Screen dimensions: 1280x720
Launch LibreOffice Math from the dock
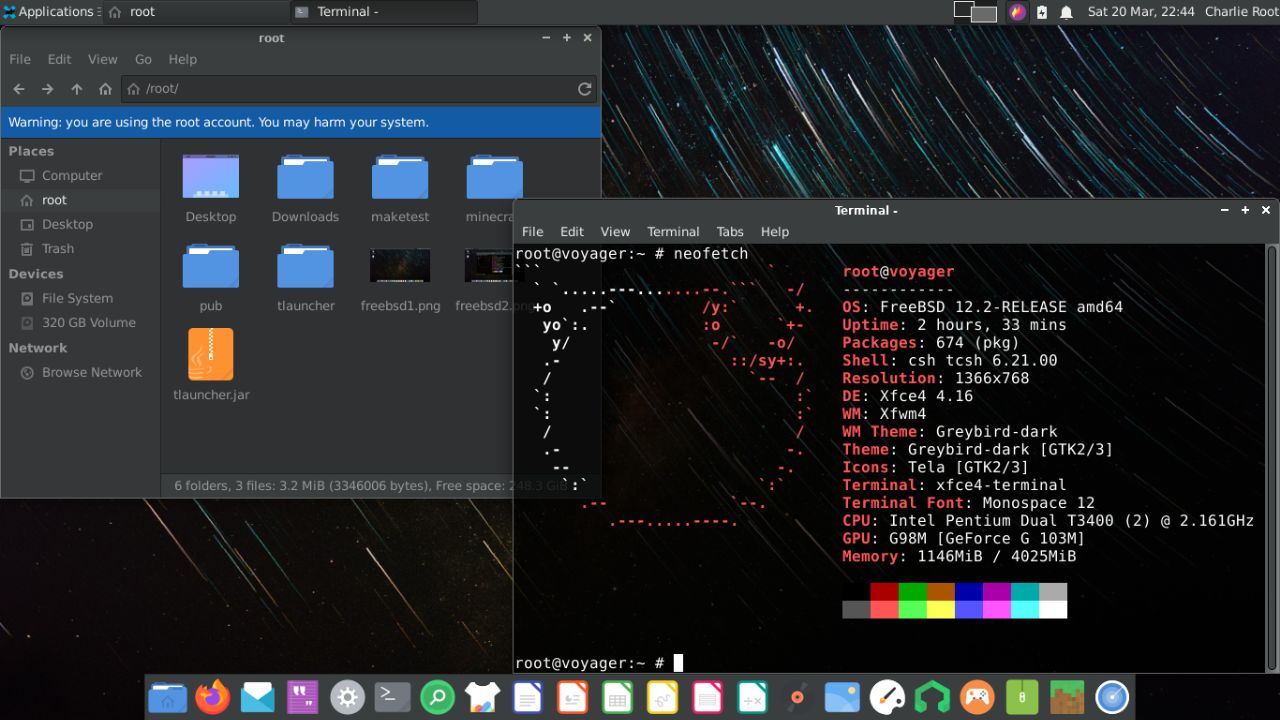point(752,697)
